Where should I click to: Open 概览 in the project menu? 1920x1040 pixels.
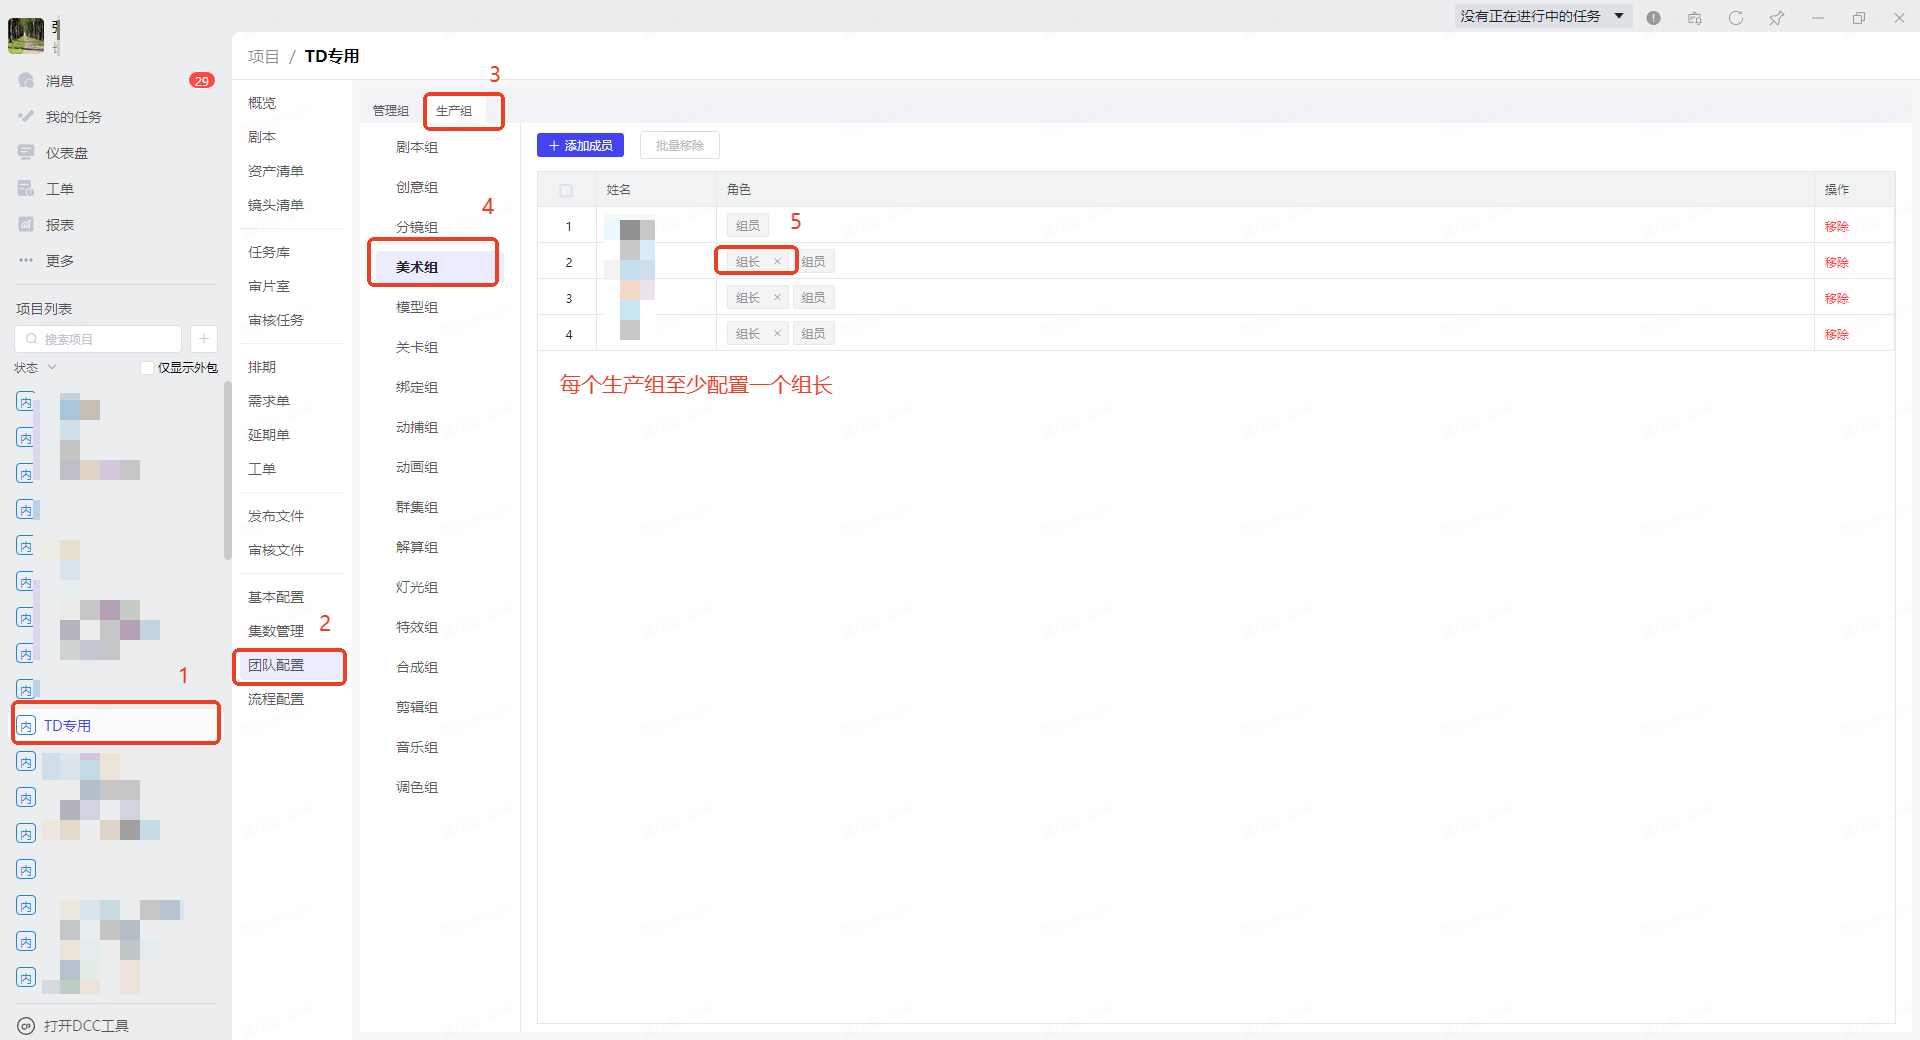tap(262, 103)
